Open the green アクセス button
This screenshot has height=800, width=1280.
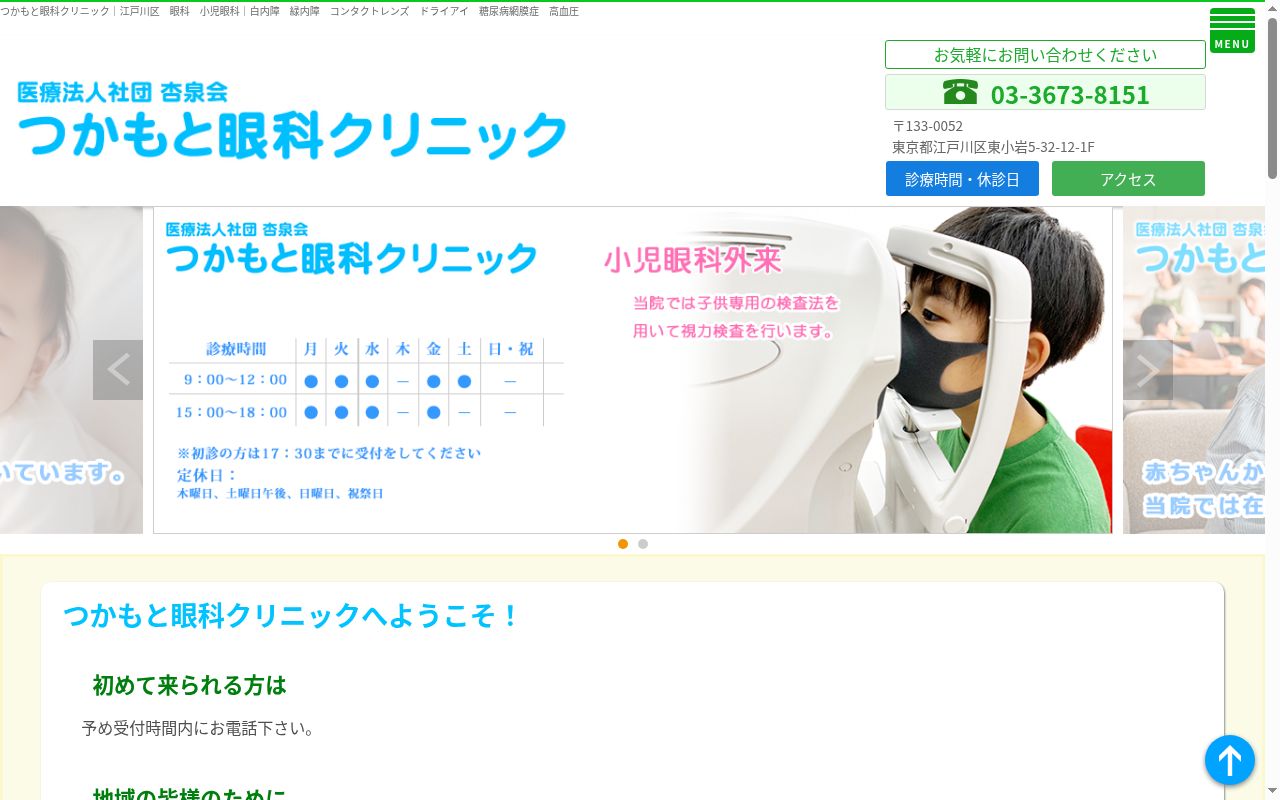pyautogui.click(x=1128, y=179)
